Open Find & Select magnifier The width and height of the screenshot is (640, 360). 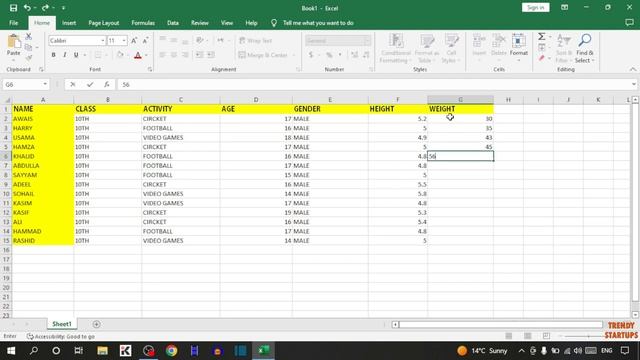[x=584, y=48]
